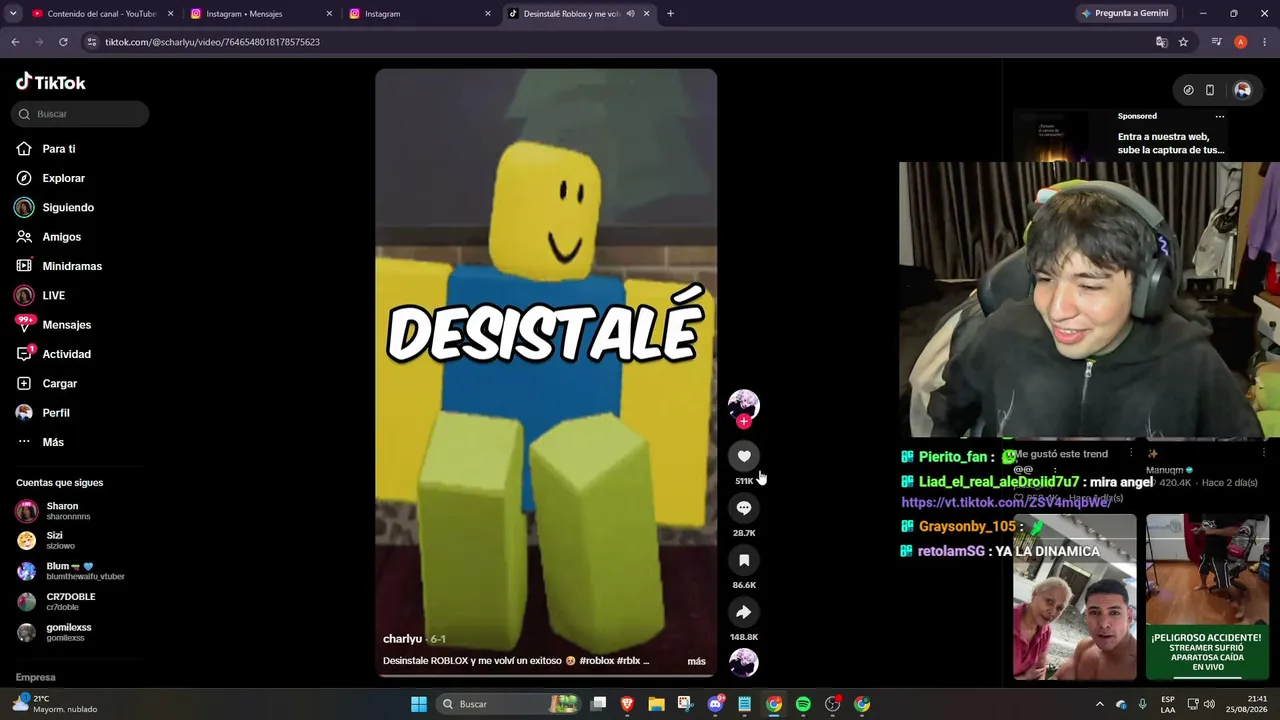Open the Cargar upload page

click(59, 383)
